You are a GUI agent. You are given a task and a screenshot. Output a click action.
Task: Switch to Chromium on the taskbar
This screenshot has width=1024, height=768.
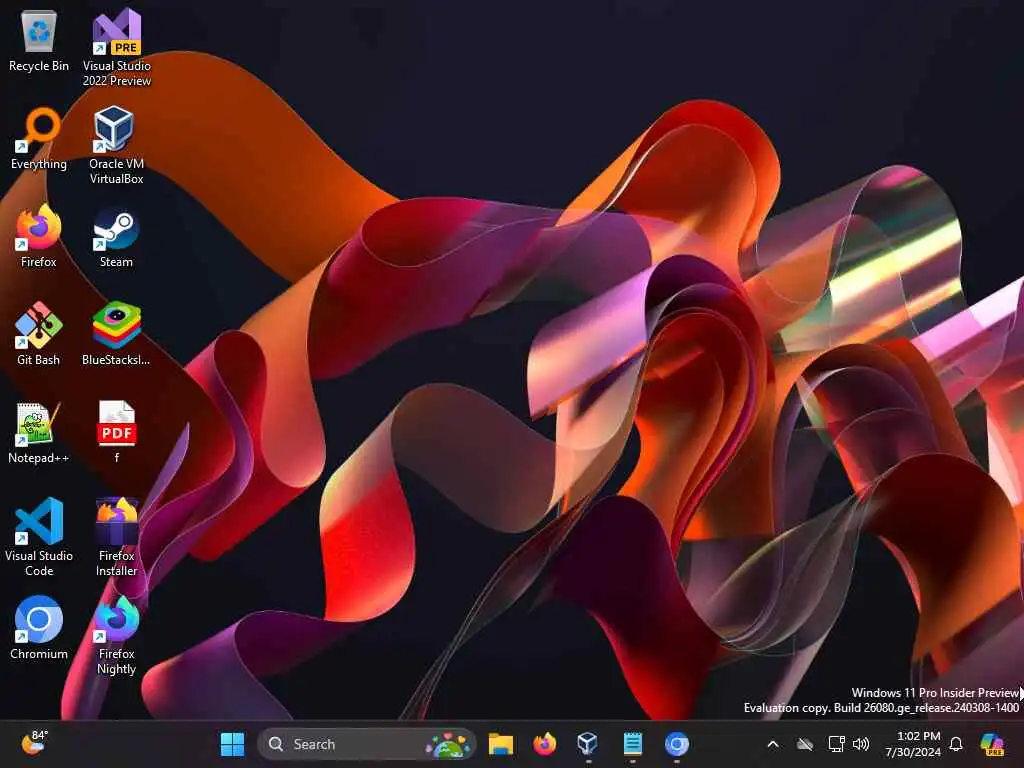[x=677, y=744]
